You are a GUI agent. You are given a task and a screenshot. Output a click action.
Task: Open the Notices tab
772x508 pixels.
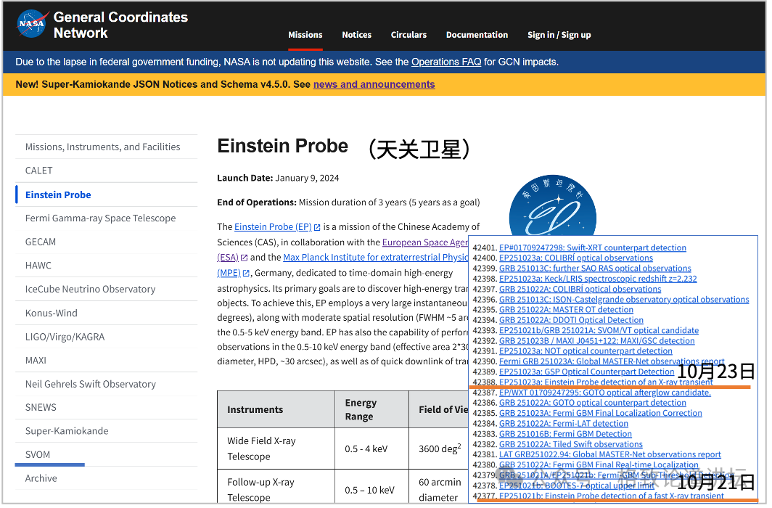[x=358, y=35]
